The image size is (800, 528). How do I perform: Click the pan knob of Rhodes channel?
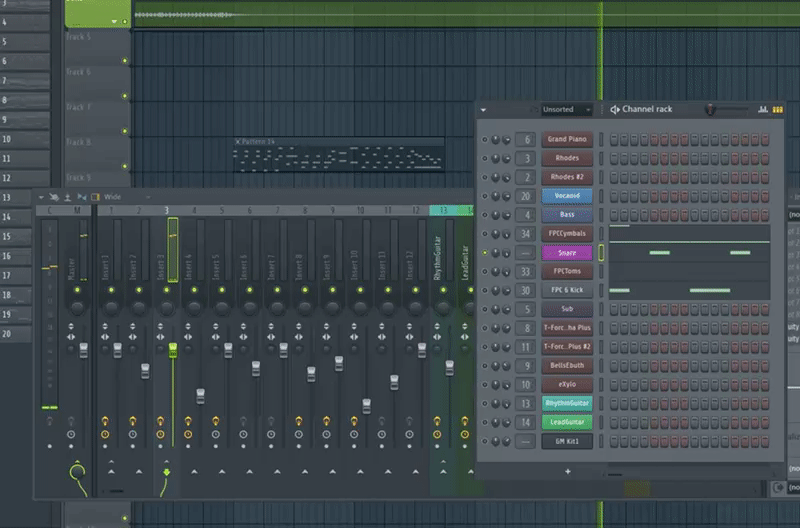coord(495,159)
